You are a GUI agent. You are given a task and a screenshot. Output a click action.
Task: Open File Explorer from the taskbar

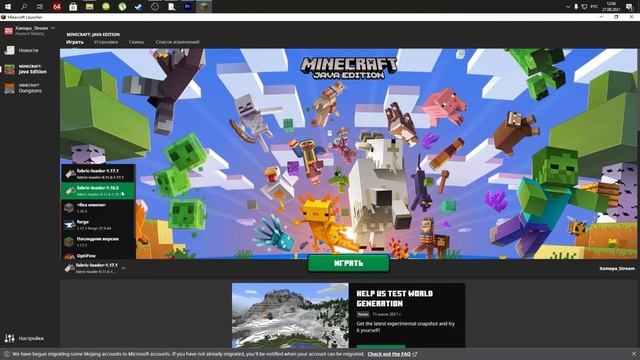[89, 7]
